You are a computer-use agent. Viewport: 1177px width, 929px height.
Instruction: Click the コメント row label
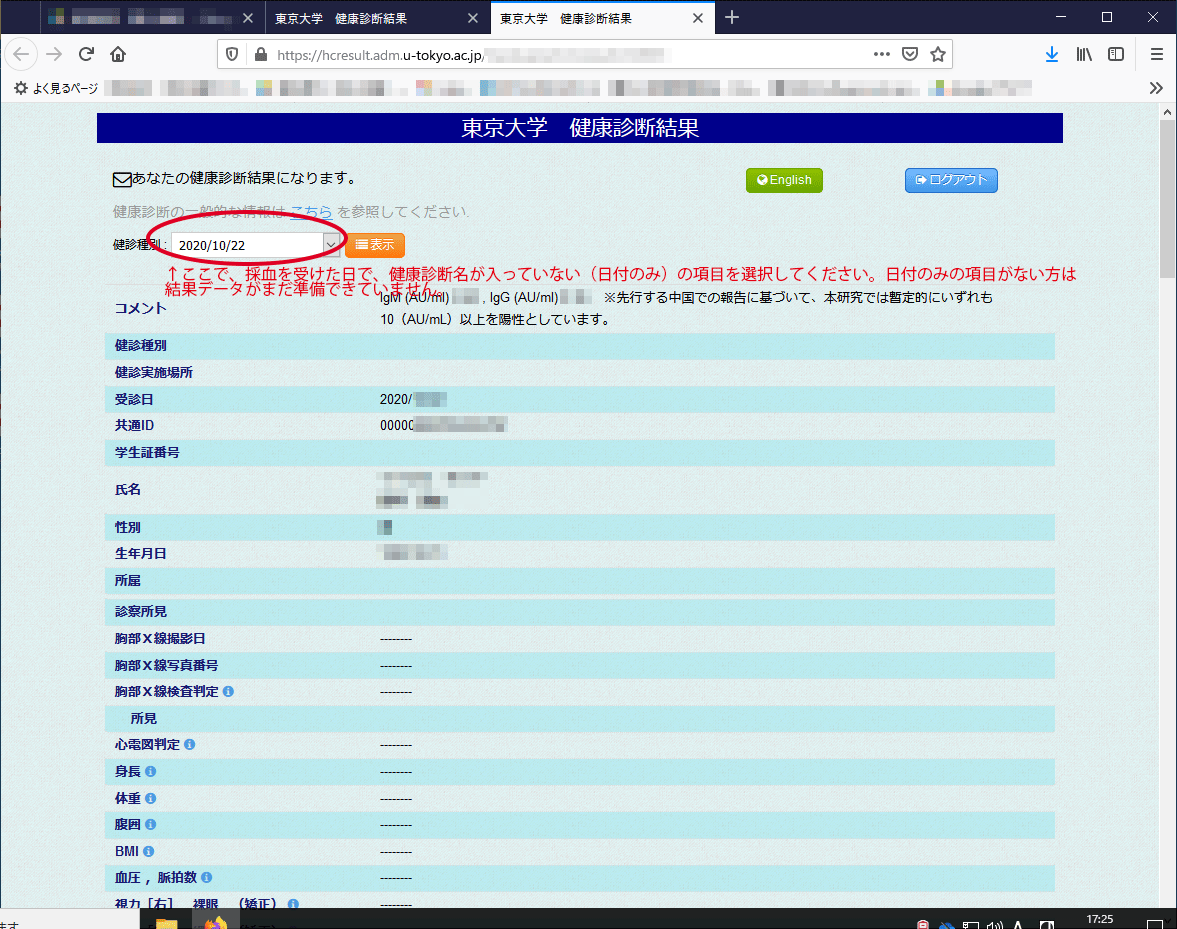click(140, 308)
